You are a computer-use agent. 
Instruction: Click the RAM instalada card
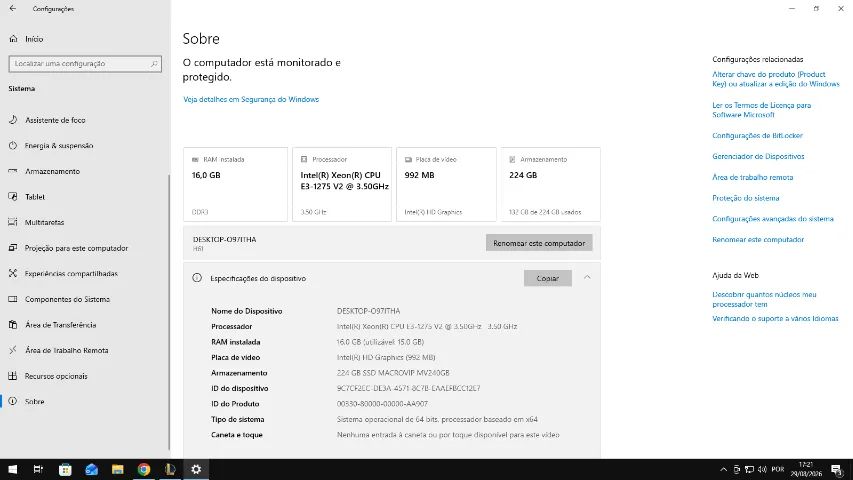(x=236, y=184)
